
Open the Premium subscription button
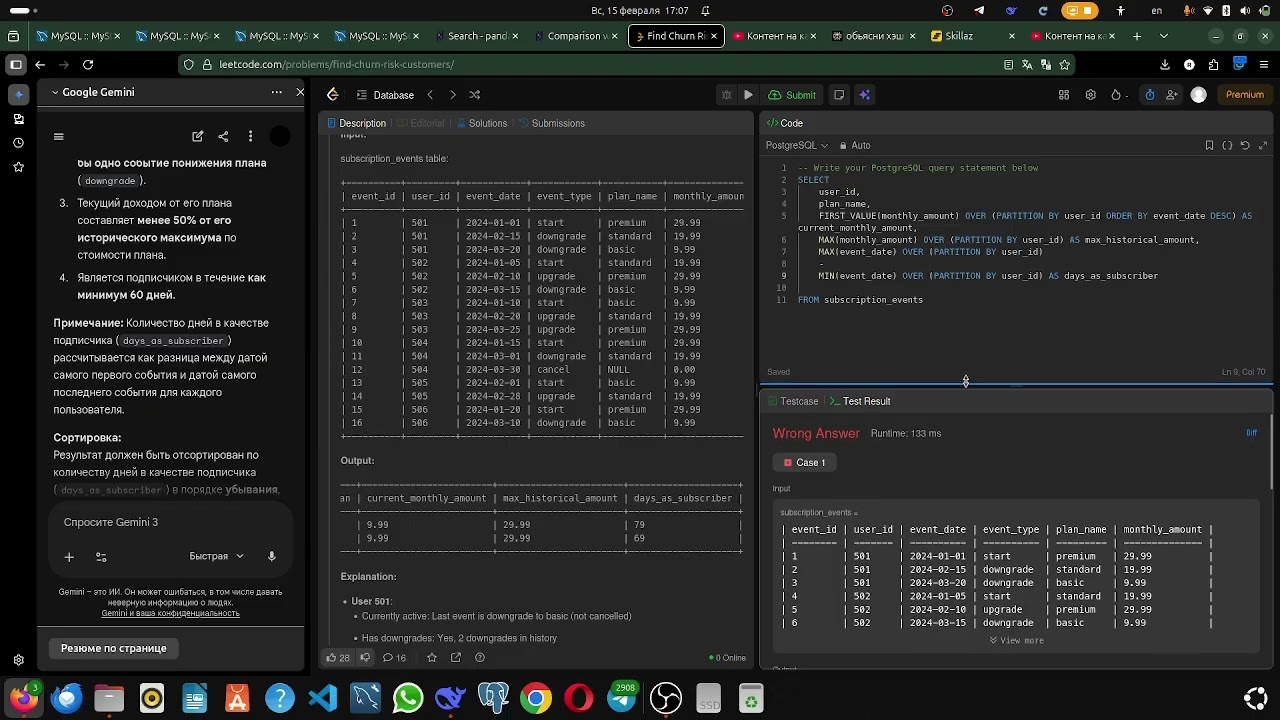pos(1245,95)
